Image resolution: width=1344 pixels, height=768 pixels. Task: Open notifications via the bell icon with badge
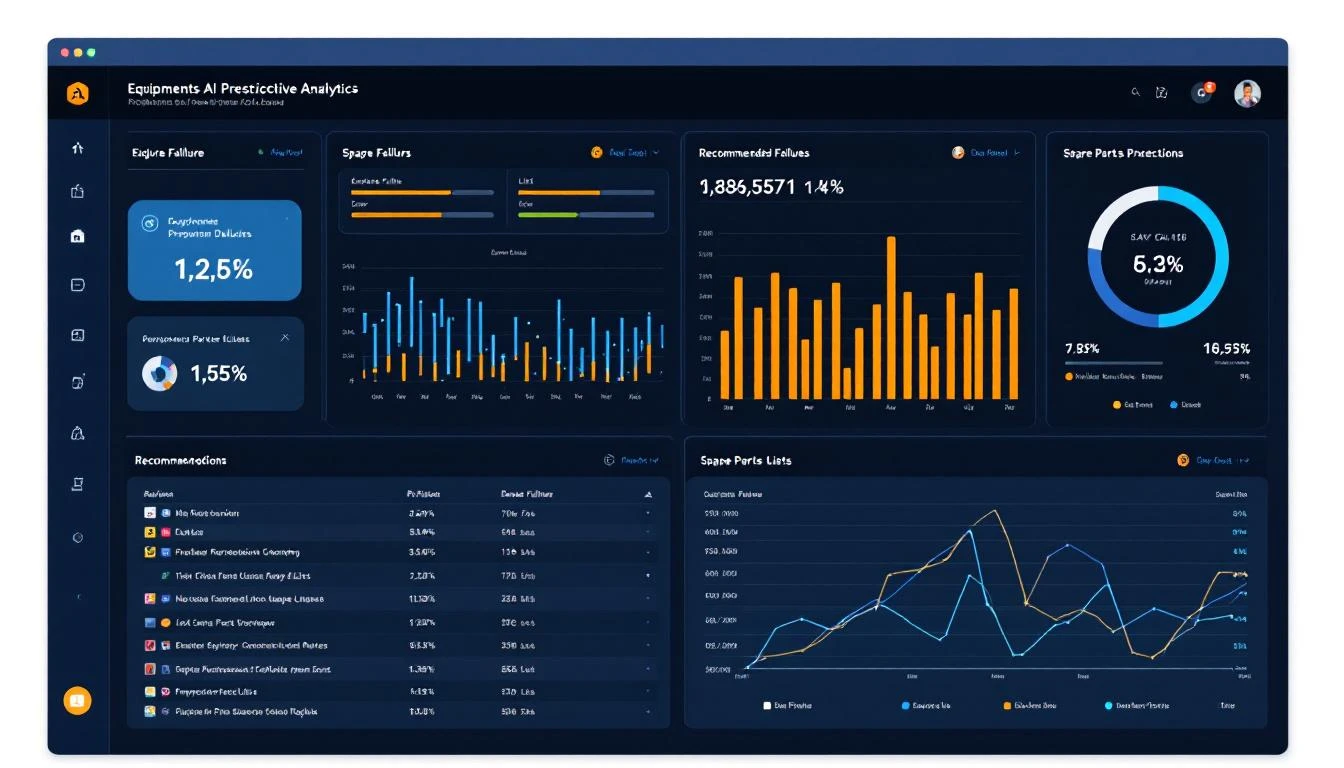(1203, 91)
